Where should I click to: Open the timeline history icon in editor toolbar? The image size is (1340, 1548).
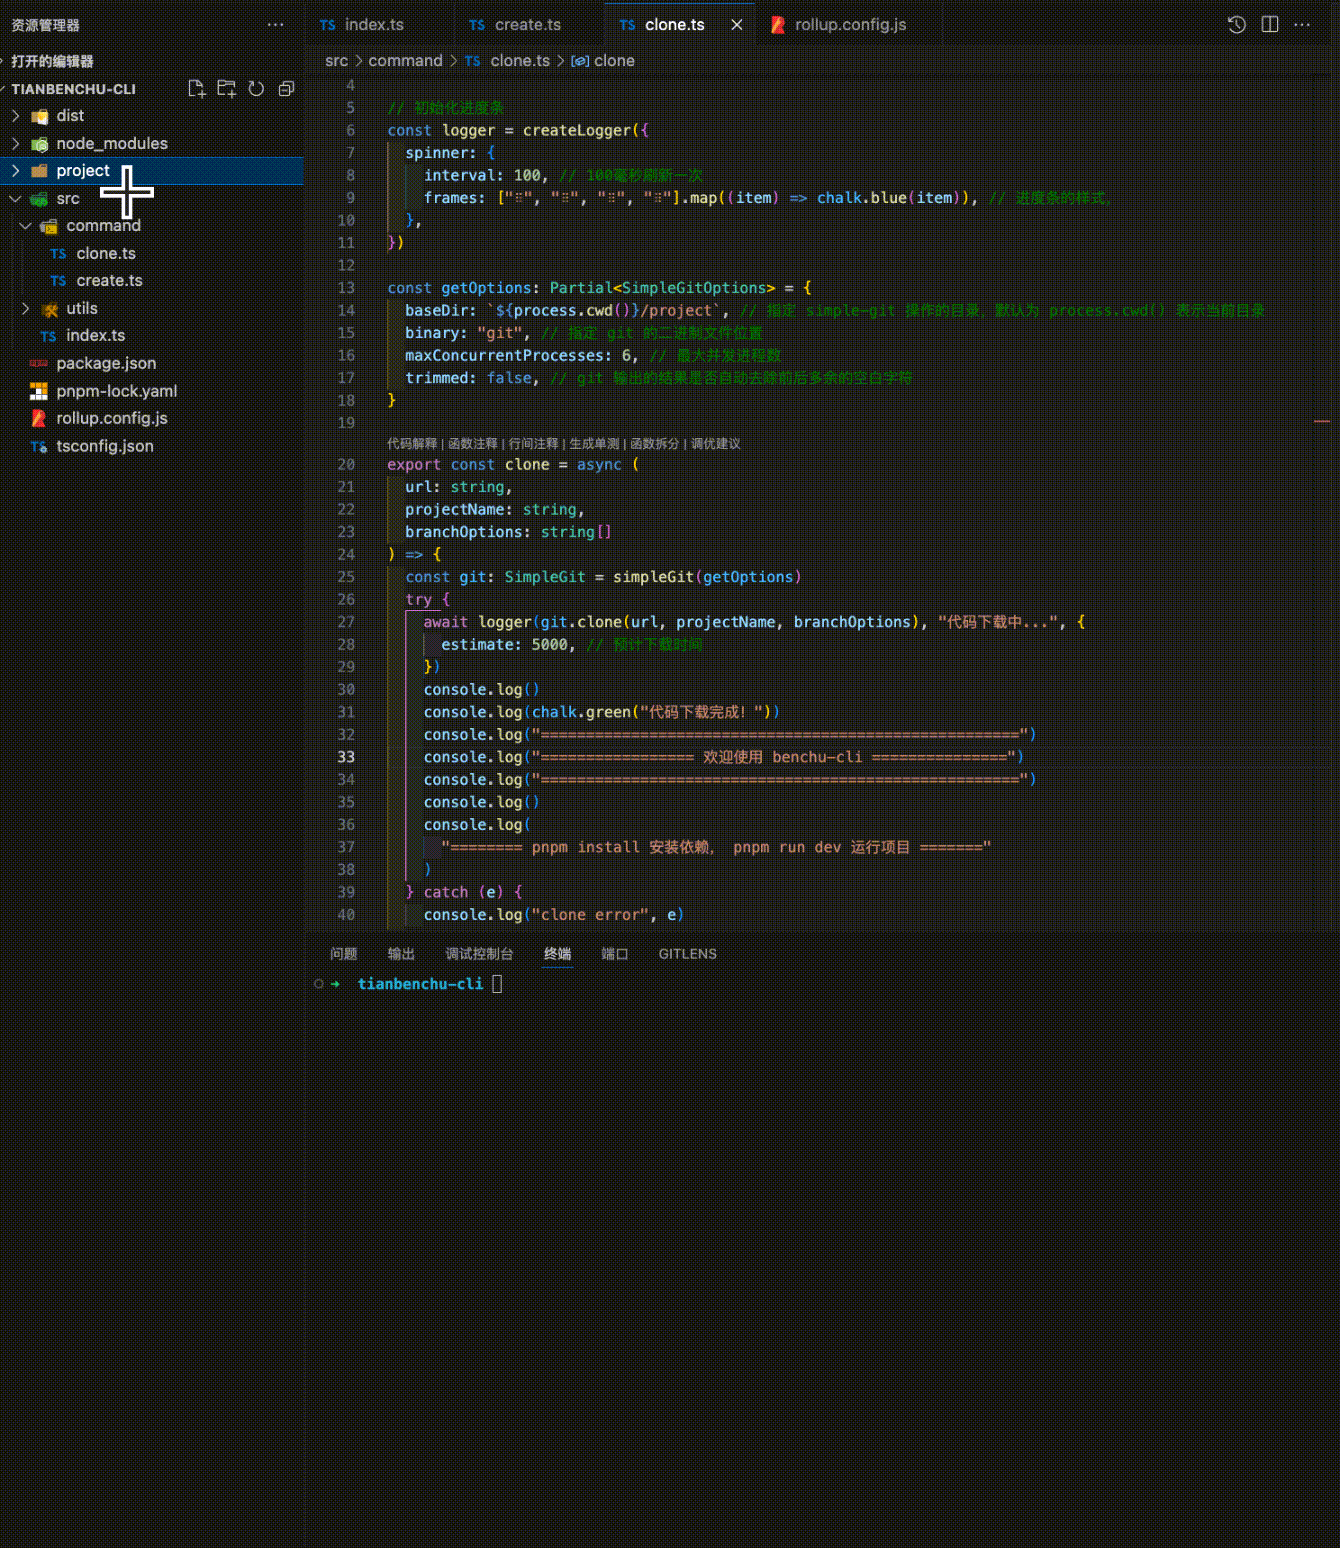click(x=1237, y=25)
